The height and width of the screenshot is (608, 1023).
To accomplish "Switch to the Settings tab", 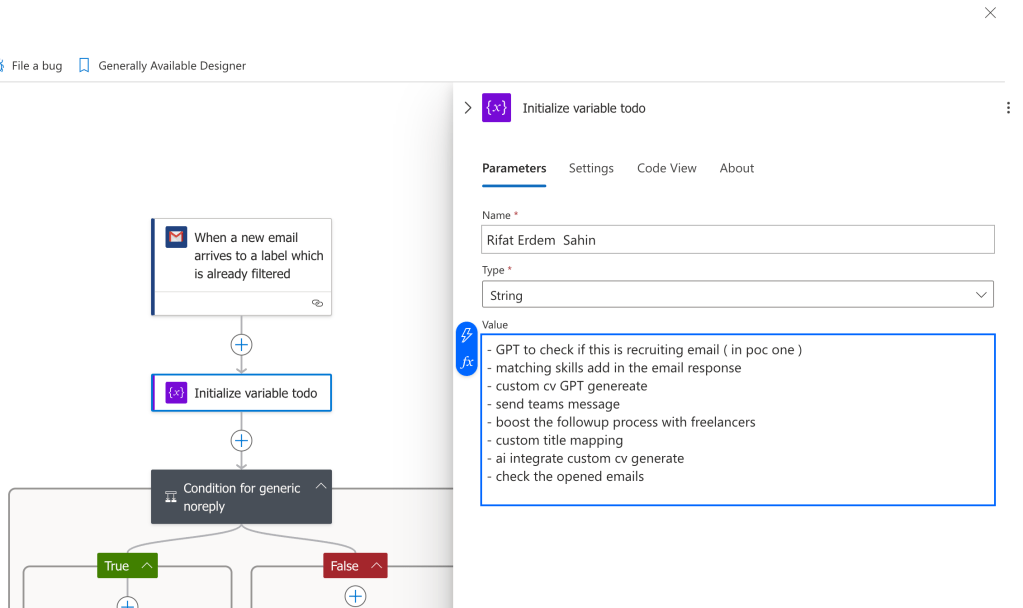I will coord(591,168).
